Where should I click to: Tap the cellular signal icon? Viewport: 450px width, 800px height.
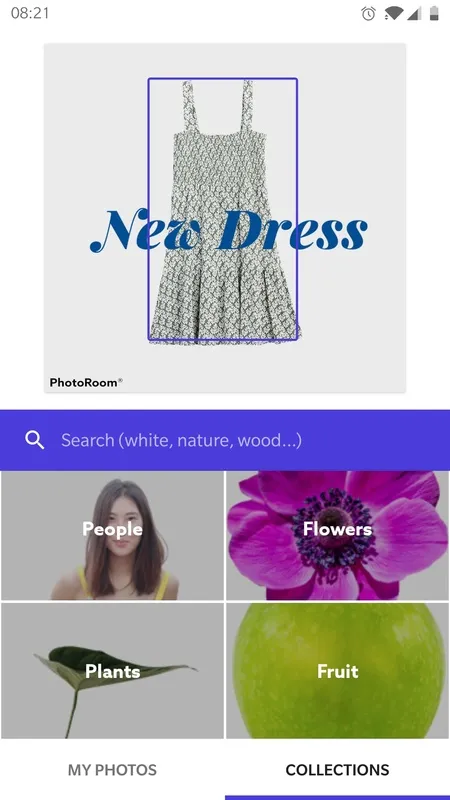coord(414,14)
